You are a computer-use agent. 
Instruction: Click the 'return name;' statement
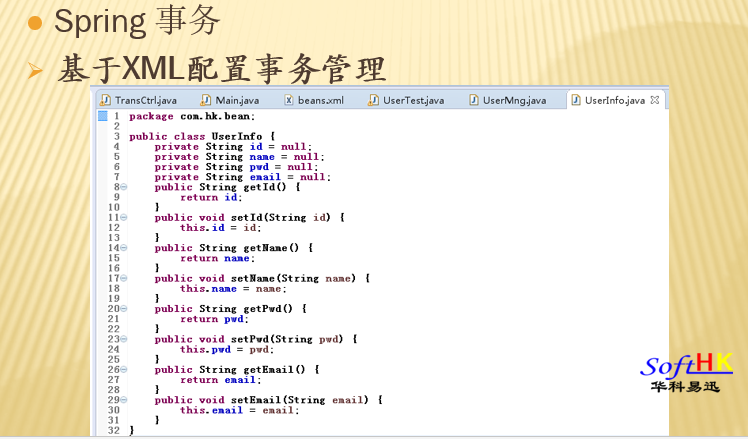click(218, 258)
